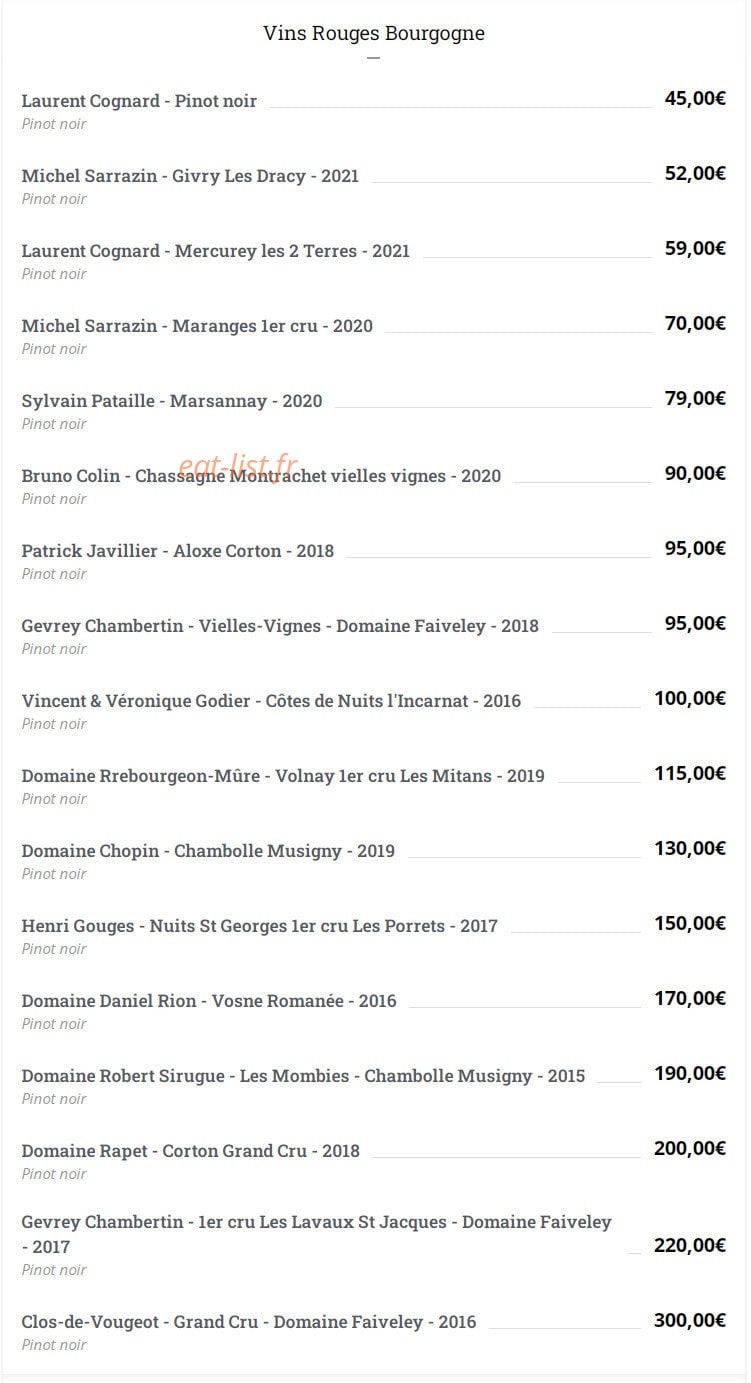Select Laurent Cognard Pinot noir wine

139,101
